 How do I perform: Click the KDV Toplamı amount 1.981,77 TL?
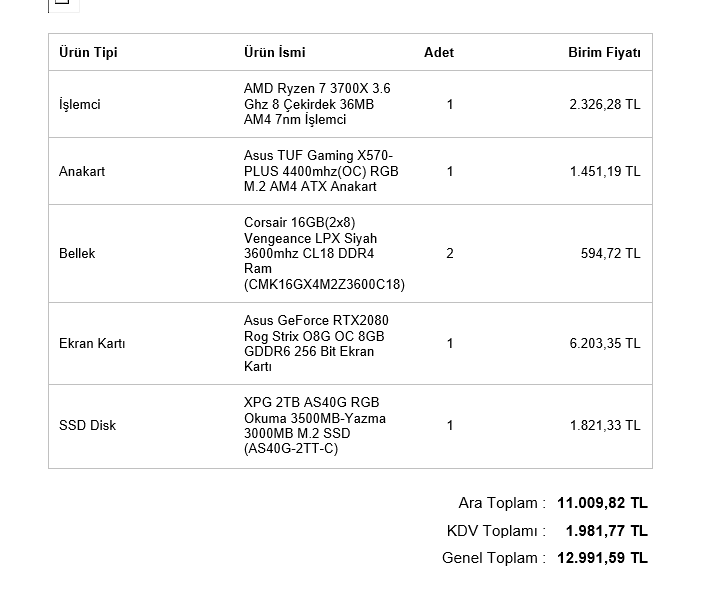(606, 531)
